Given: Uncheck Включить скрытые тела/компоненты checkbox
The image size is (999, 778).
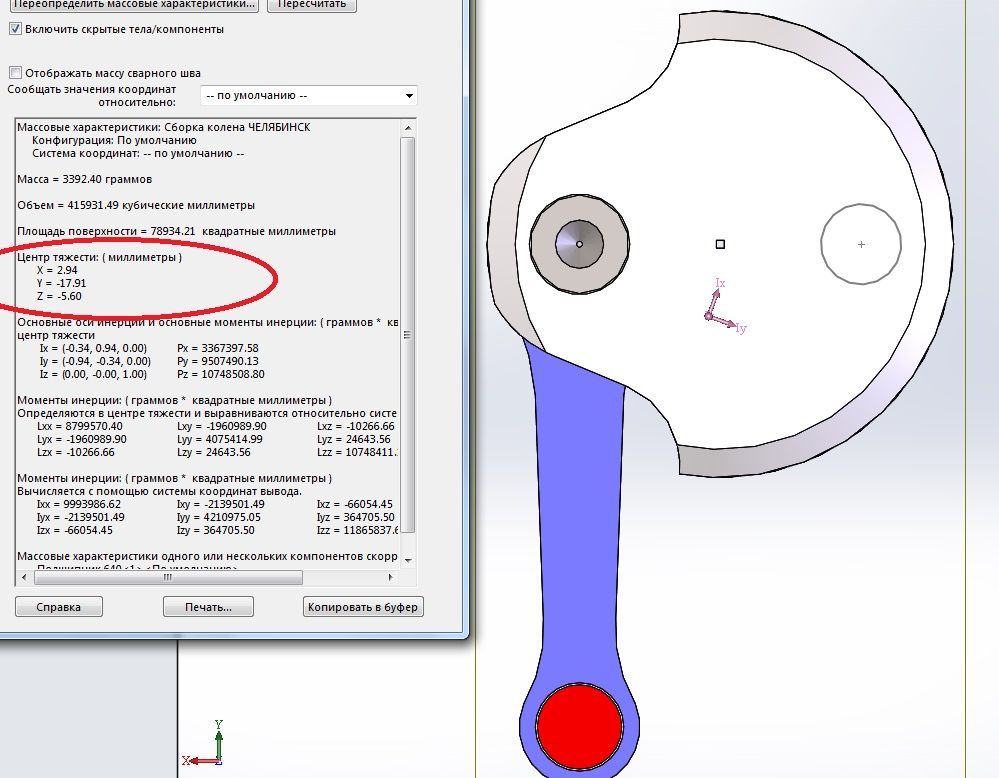Looking at the screenshot, I should click(15, 29).
